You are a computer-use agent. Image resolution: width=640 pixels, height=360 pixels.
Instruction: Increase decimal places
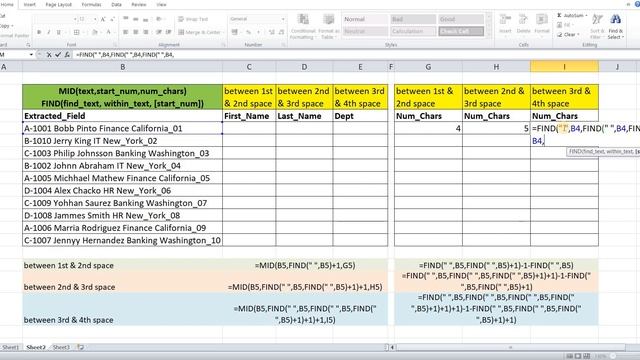[272, 32]
